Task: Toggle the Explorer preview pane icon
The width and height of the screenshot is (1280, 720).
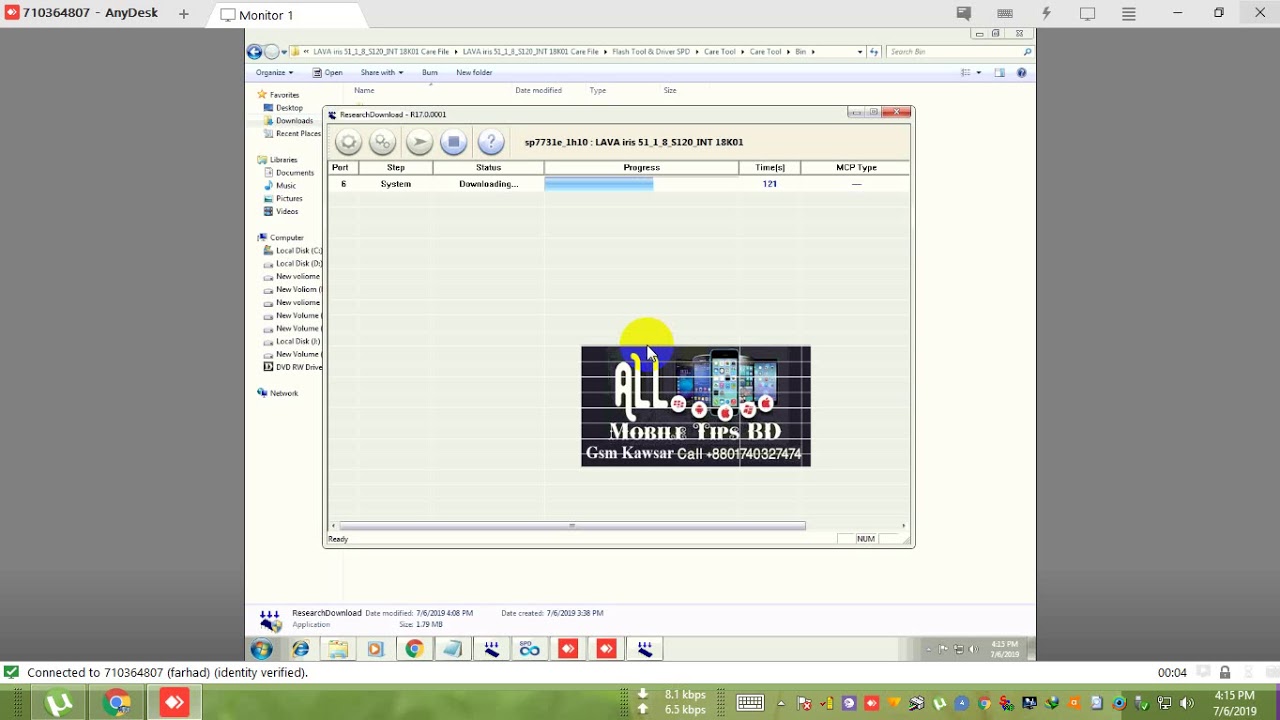Action: pos(999,73)
